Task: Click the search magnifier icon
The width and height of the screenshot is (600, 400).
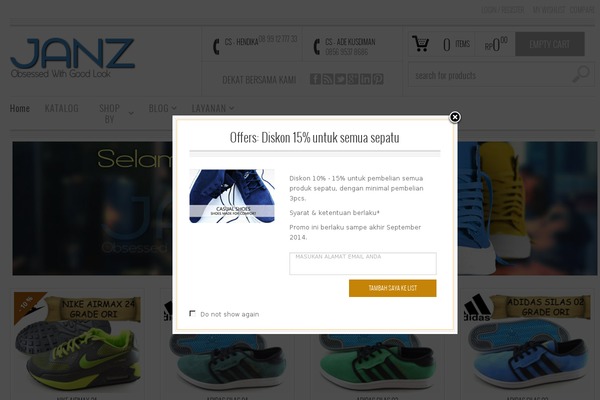Action: click(581, 74)
